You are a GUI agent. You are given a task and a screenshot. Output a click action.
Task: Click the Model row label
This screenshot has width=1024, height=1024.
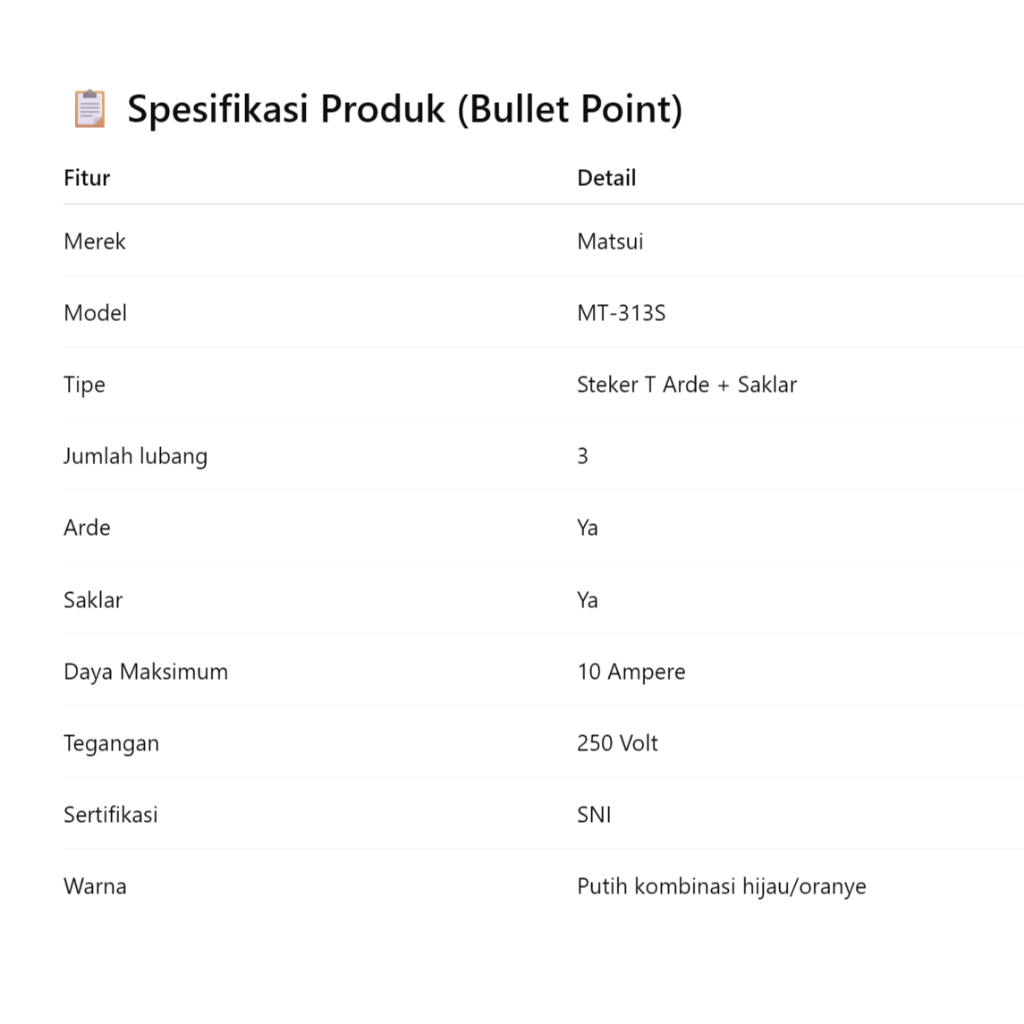pos(95,313)
